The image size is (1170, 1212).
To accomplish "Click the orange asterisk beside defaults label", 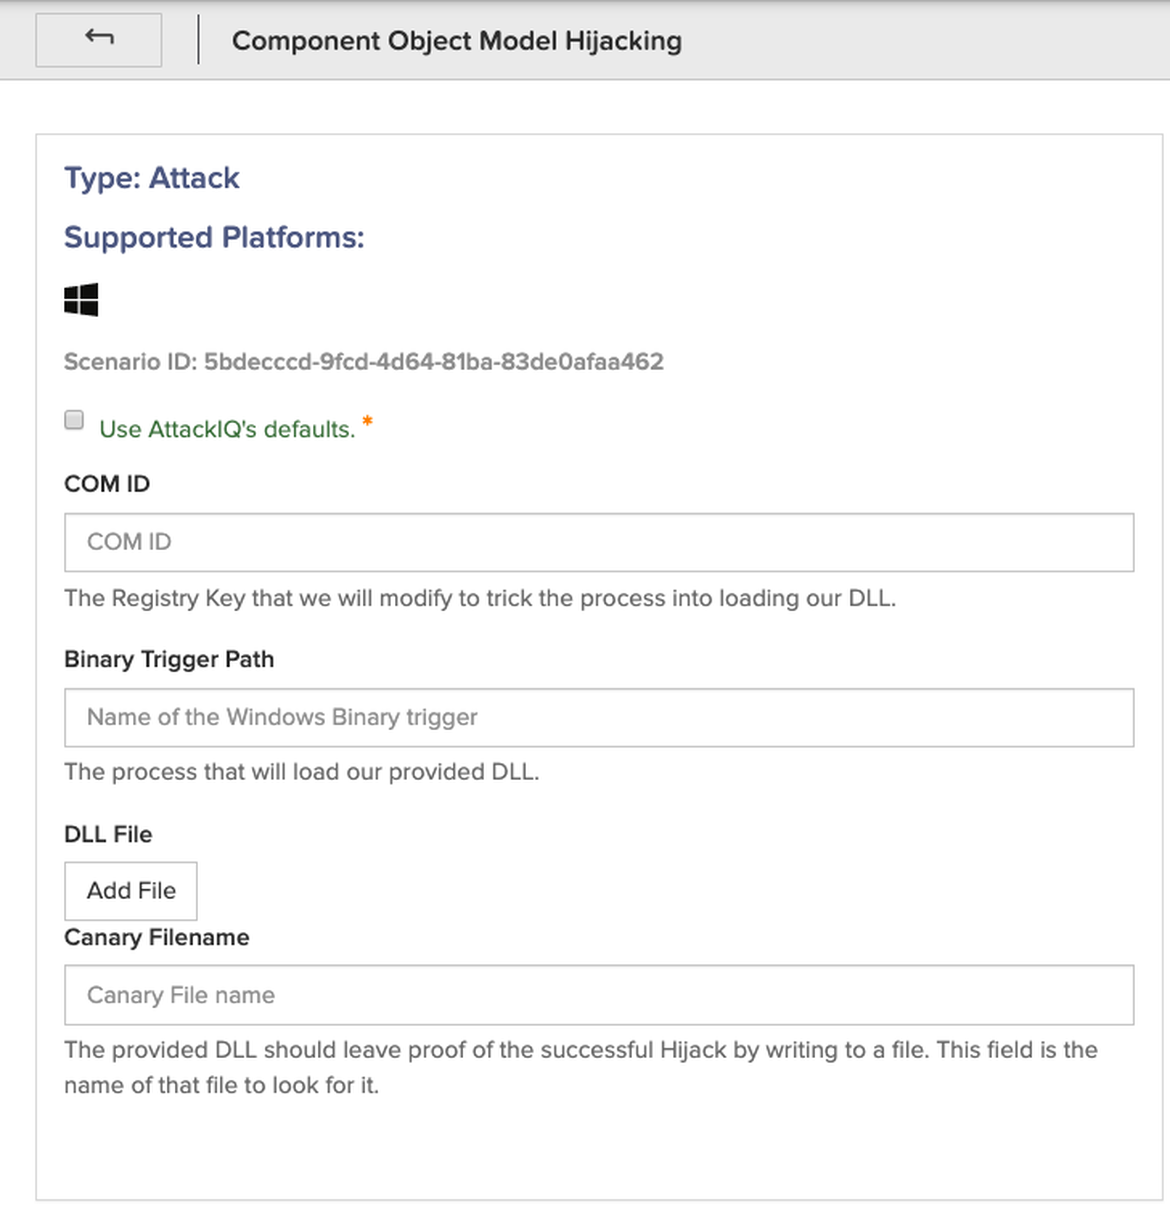I will click(x=367, y=423).
